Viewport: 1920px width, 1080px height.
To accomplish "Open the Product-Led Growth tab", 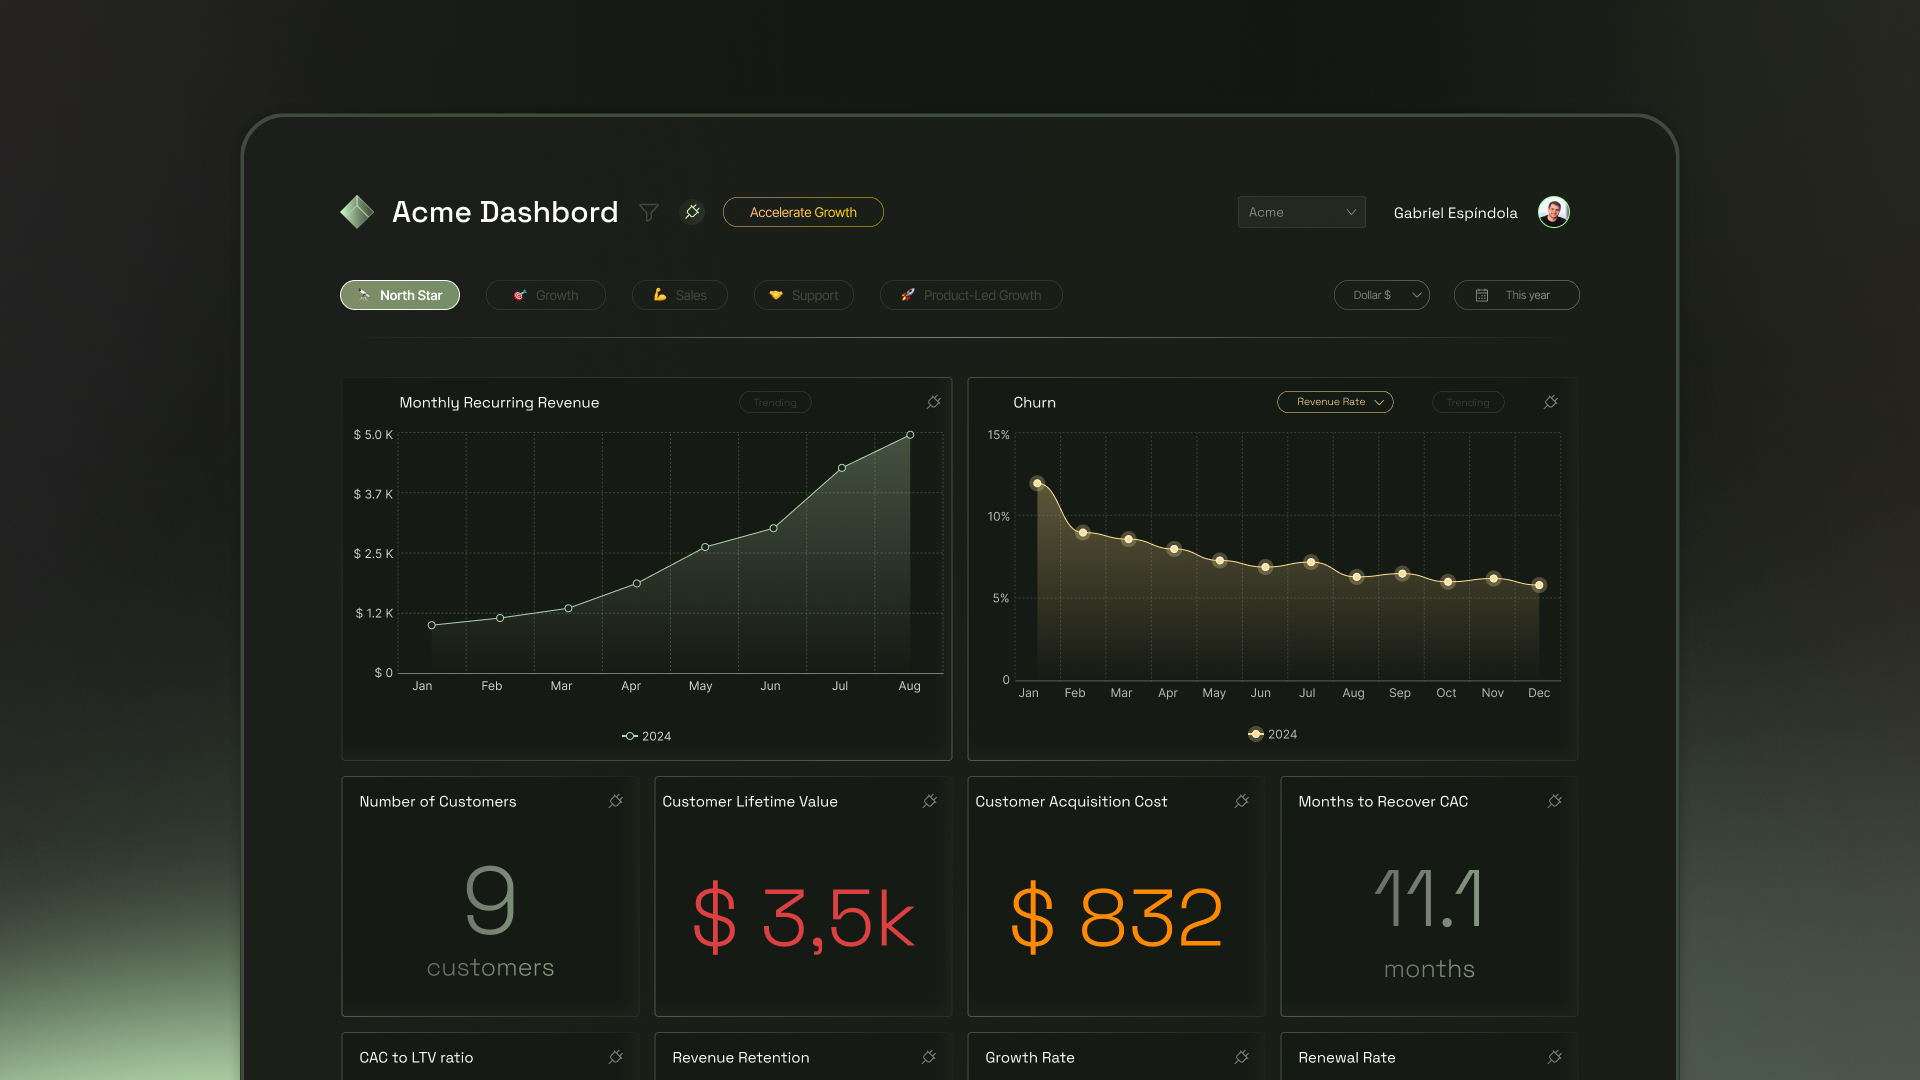I will (x=971, y=295).
